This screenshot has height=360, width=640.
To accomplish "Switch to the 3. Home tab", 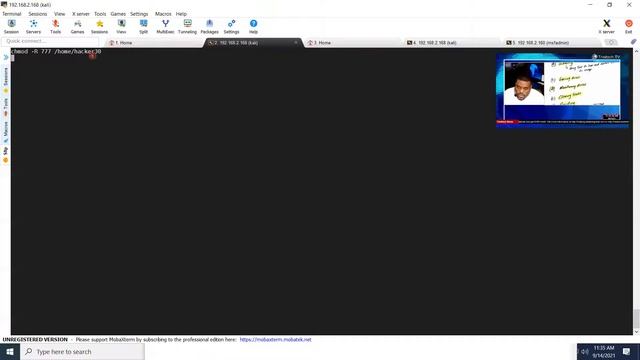I will point(353,42).
